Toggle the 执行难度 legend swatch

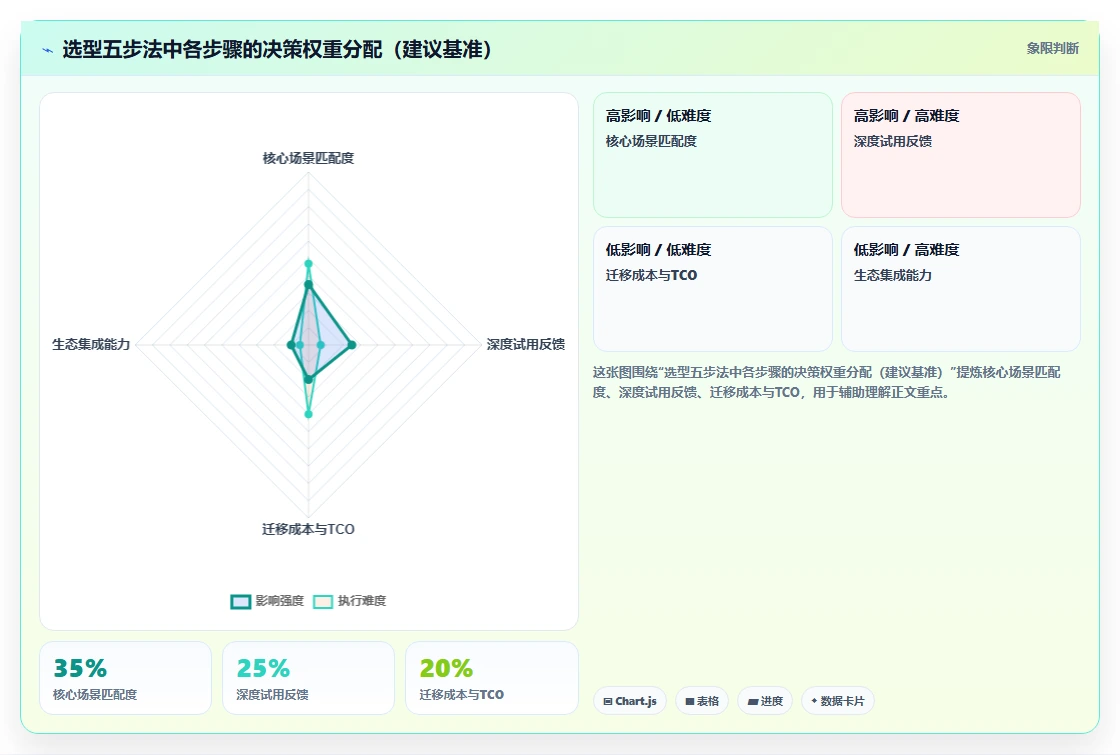coord(323,601)
